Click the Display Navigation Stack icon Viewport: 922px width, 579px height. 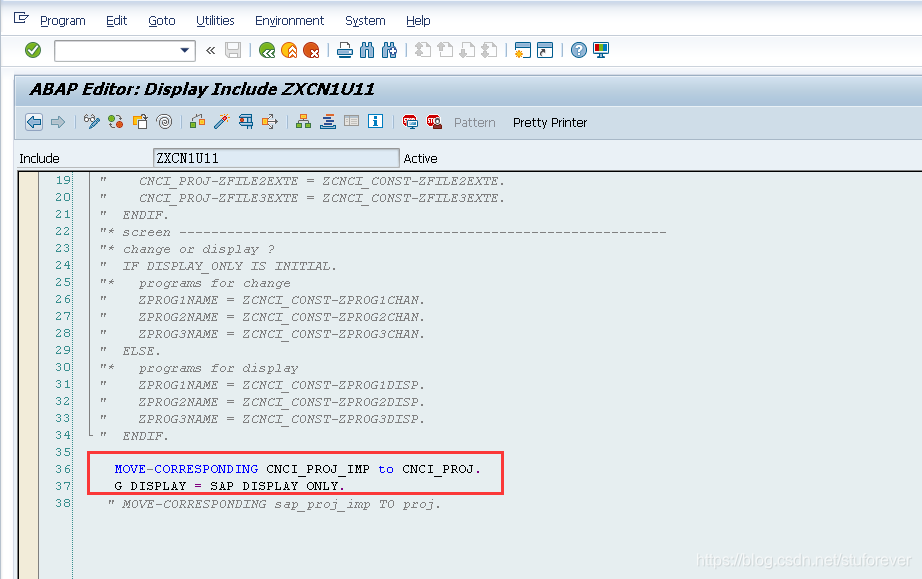coord(328,122)
